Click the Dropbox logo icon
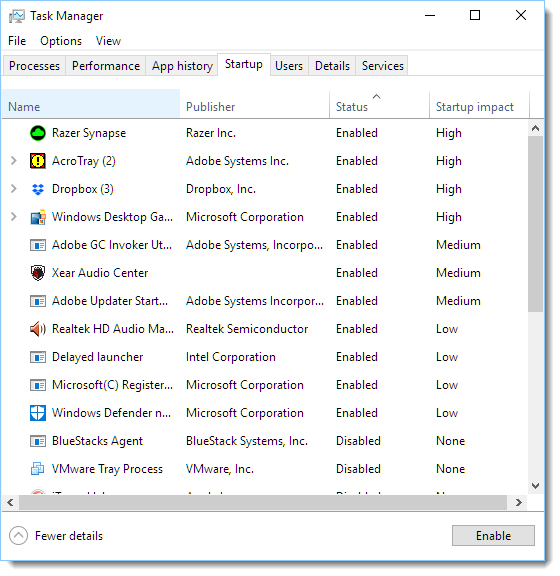 coord(38,189)
